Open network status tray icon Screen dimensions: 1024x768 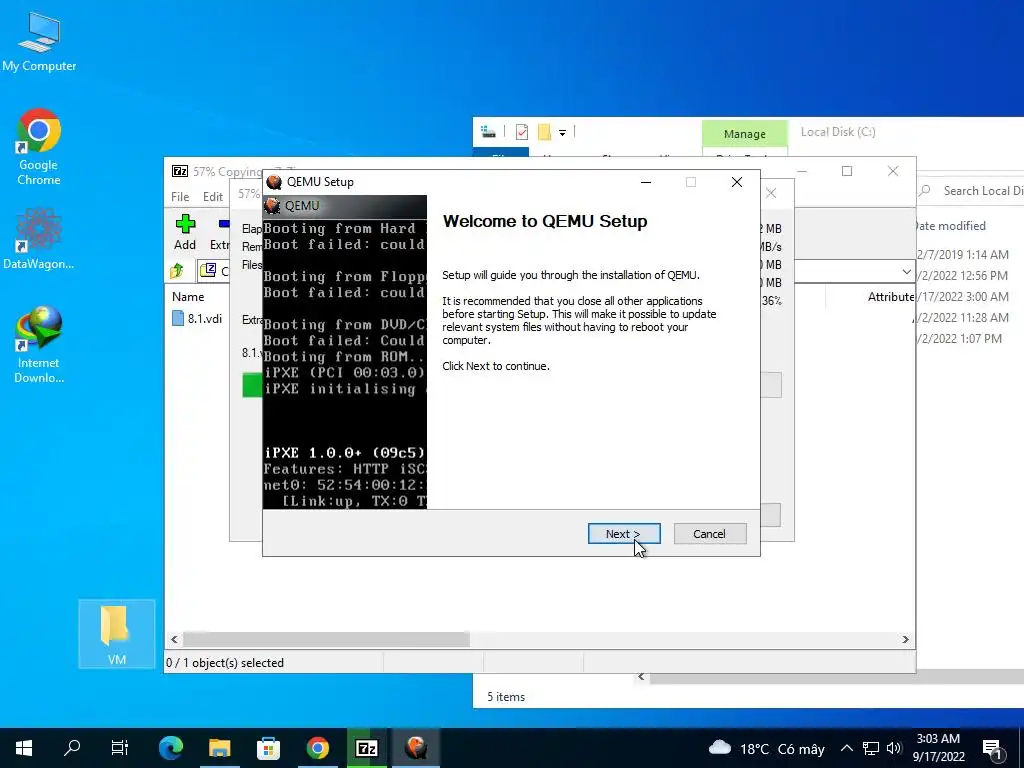pyautogui.click(x=871, y=748)
